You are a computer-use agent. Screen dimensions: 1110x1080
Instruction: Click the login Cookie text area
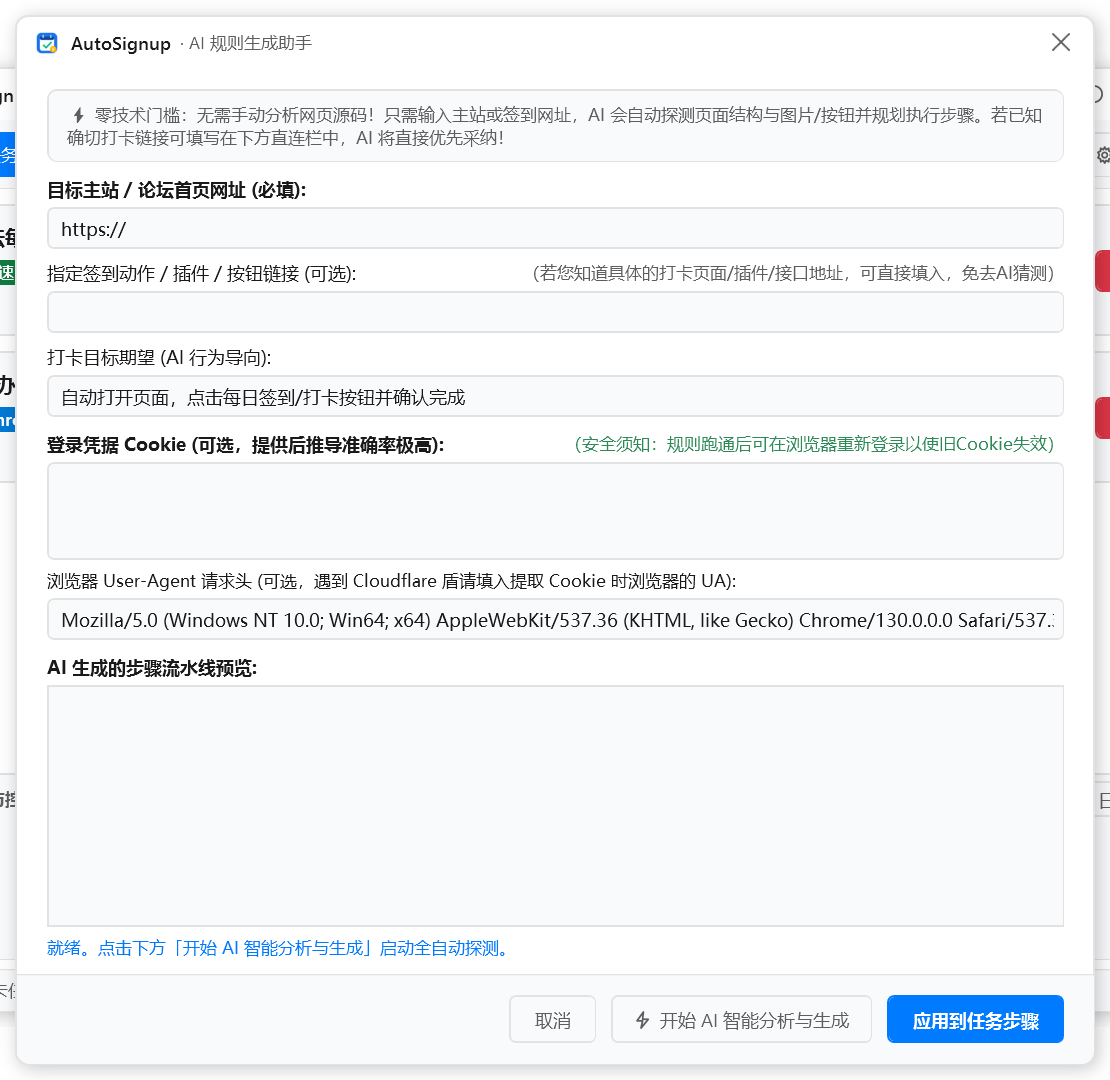(x=555, y=511)
